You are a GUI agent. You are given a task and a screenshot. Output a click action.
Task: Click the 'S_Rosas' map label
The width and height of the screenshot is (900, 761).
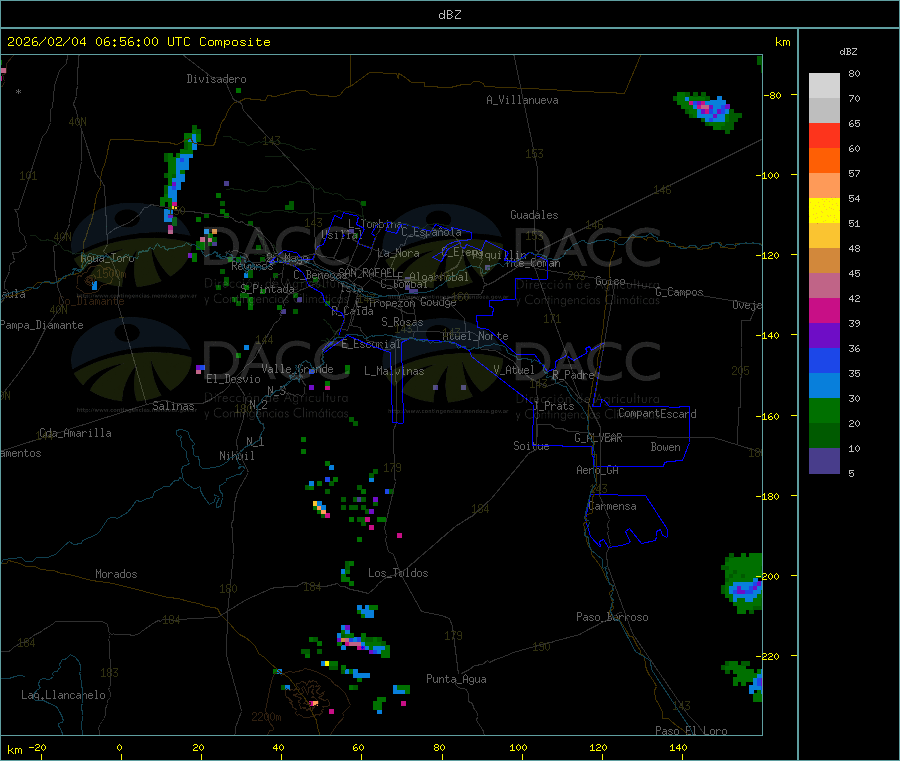[402, 322]
